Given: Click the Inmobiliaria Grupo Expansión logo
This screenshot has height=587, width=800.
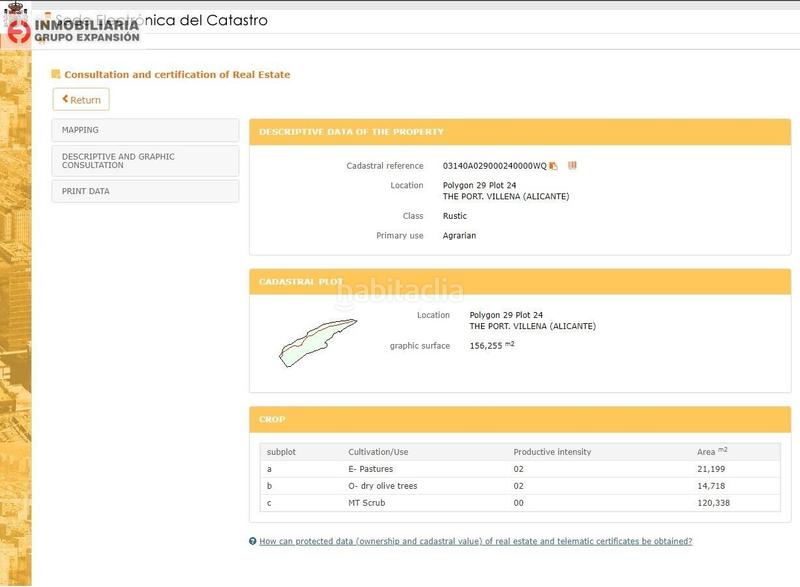Looking at the screenshot, I should (x=73, y=30).
